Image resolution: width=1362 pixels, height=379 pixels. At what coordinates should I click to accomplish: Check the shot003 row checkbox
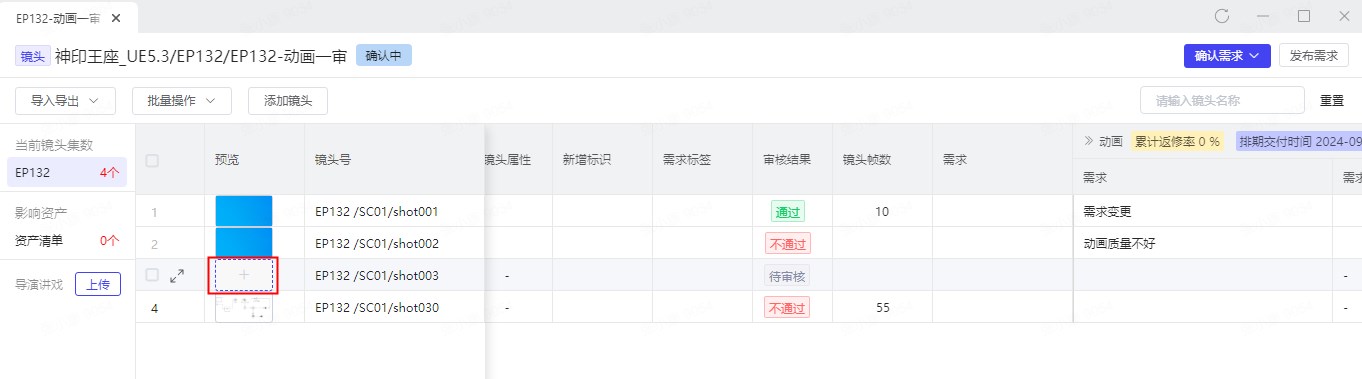click(x=152, y=275)
